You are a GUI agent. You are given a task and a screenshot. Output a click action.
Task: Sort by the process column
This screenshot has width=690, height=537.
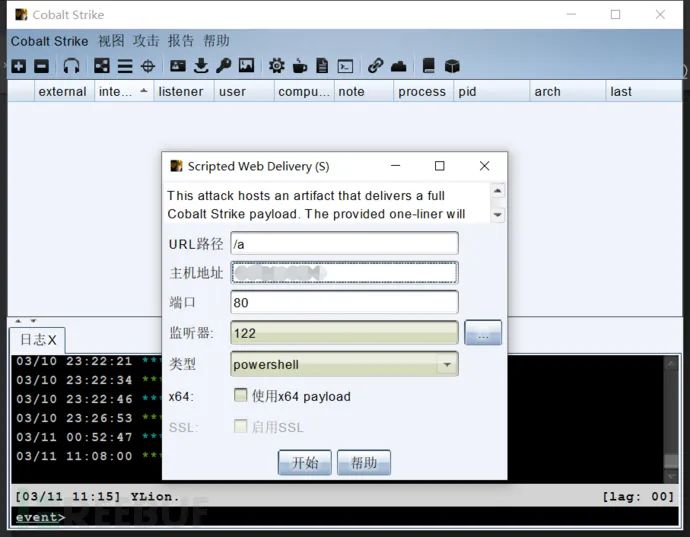(423, 92)
